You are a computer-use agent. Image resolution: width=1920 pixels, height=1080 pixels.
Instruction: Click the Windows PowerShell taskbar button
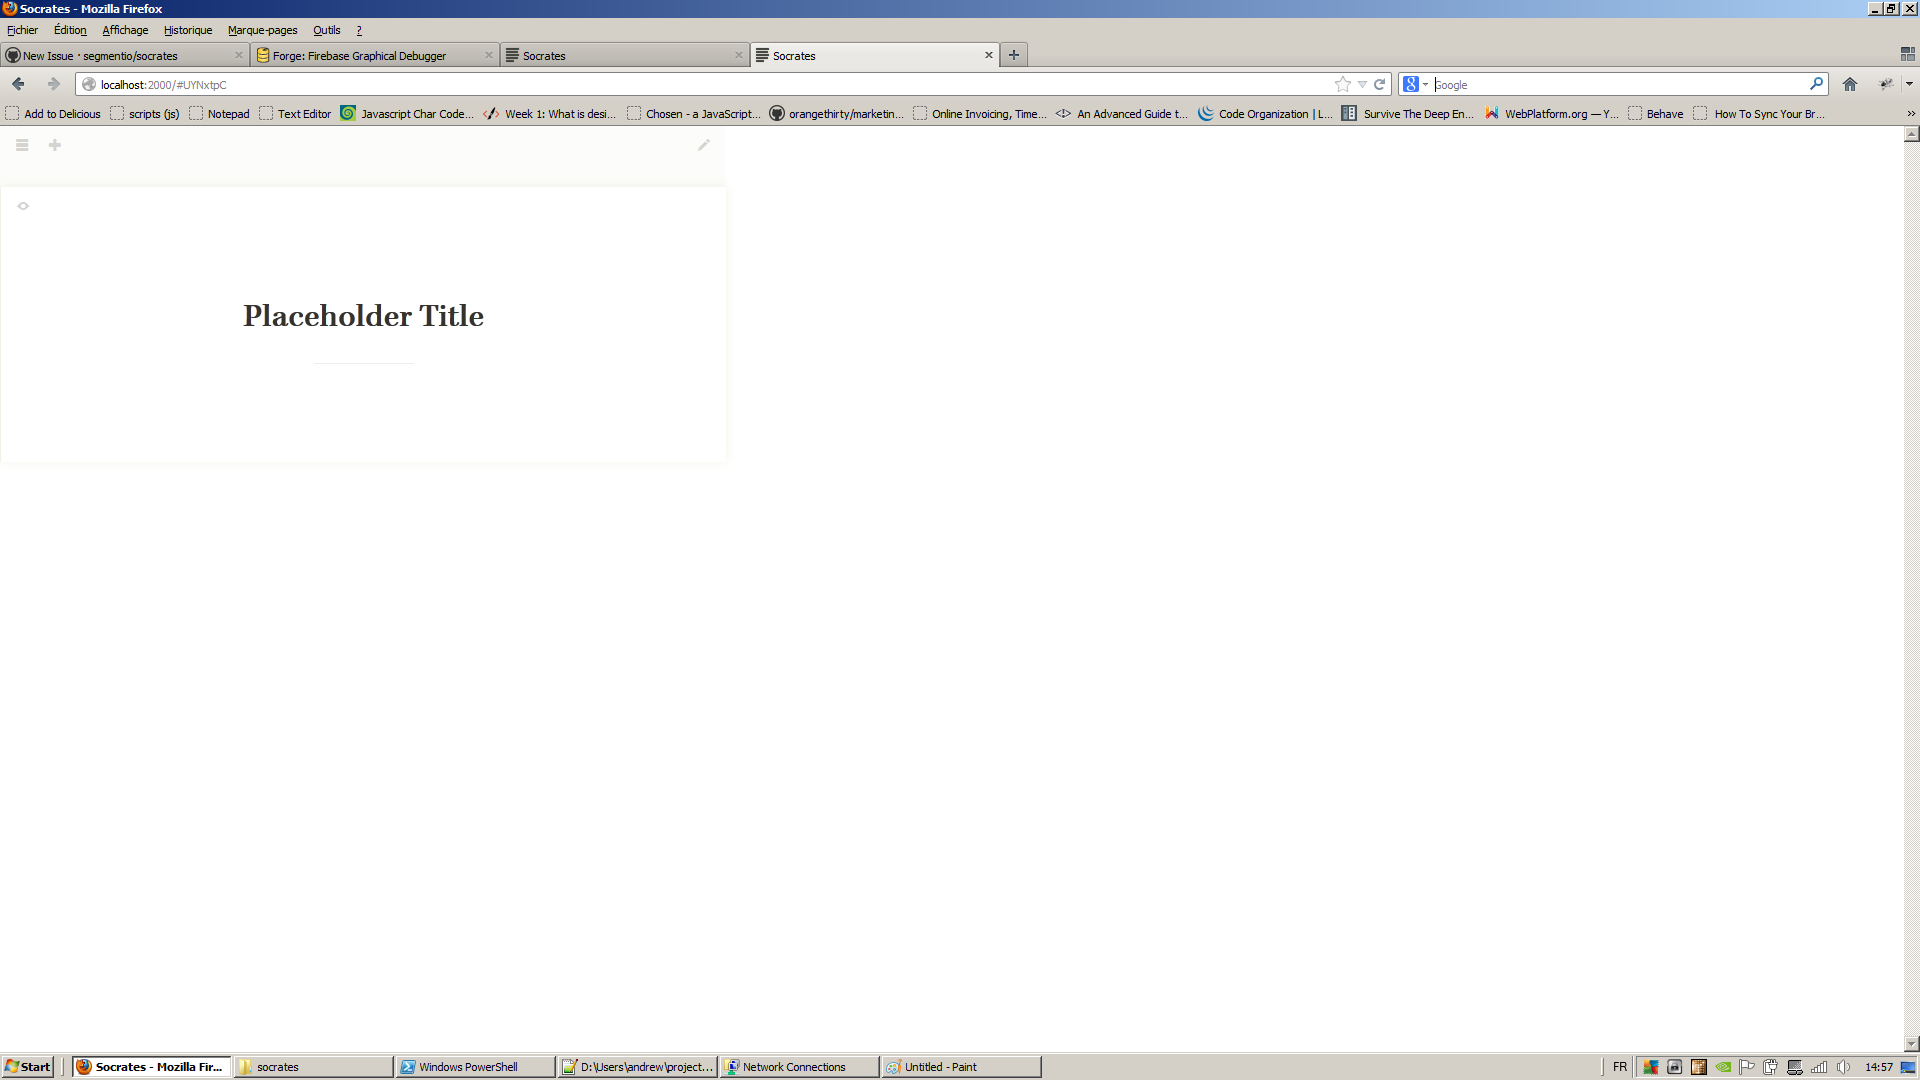point(471,1065)
